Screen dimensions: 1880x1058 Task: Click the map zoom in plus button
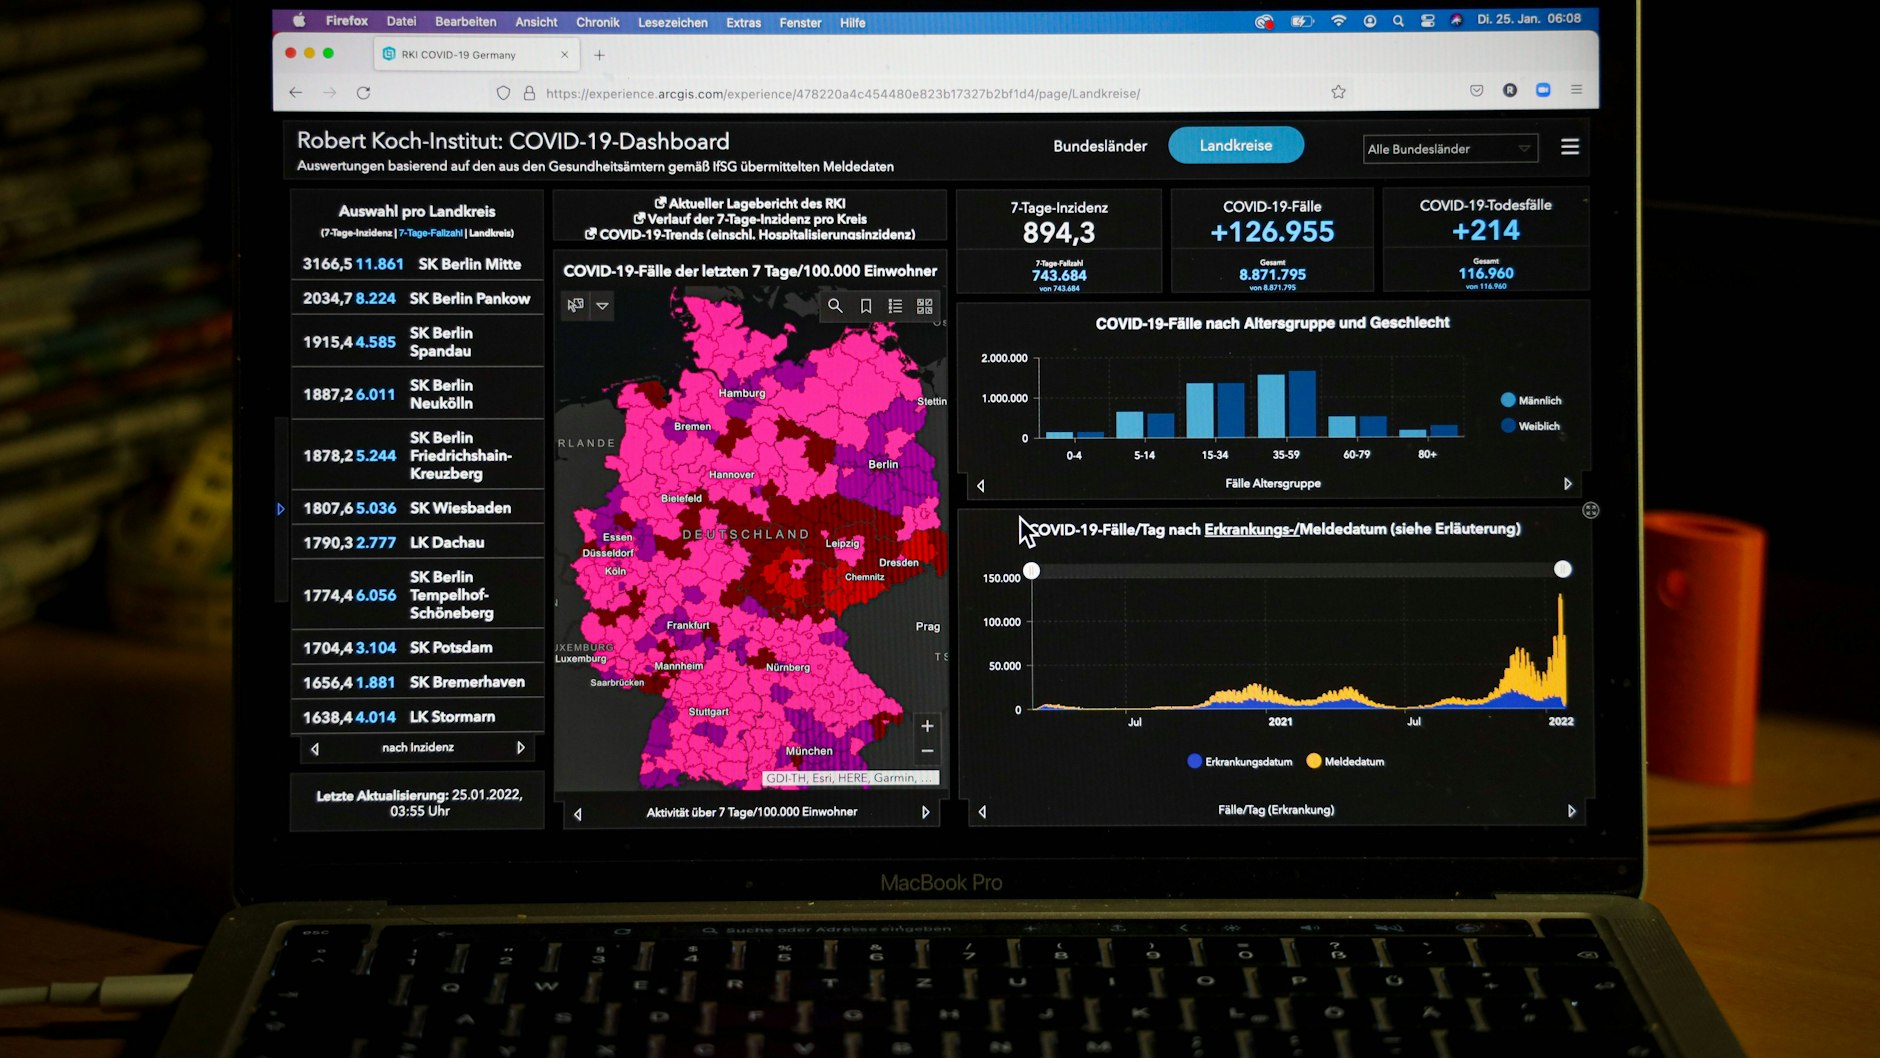point(927,726)
